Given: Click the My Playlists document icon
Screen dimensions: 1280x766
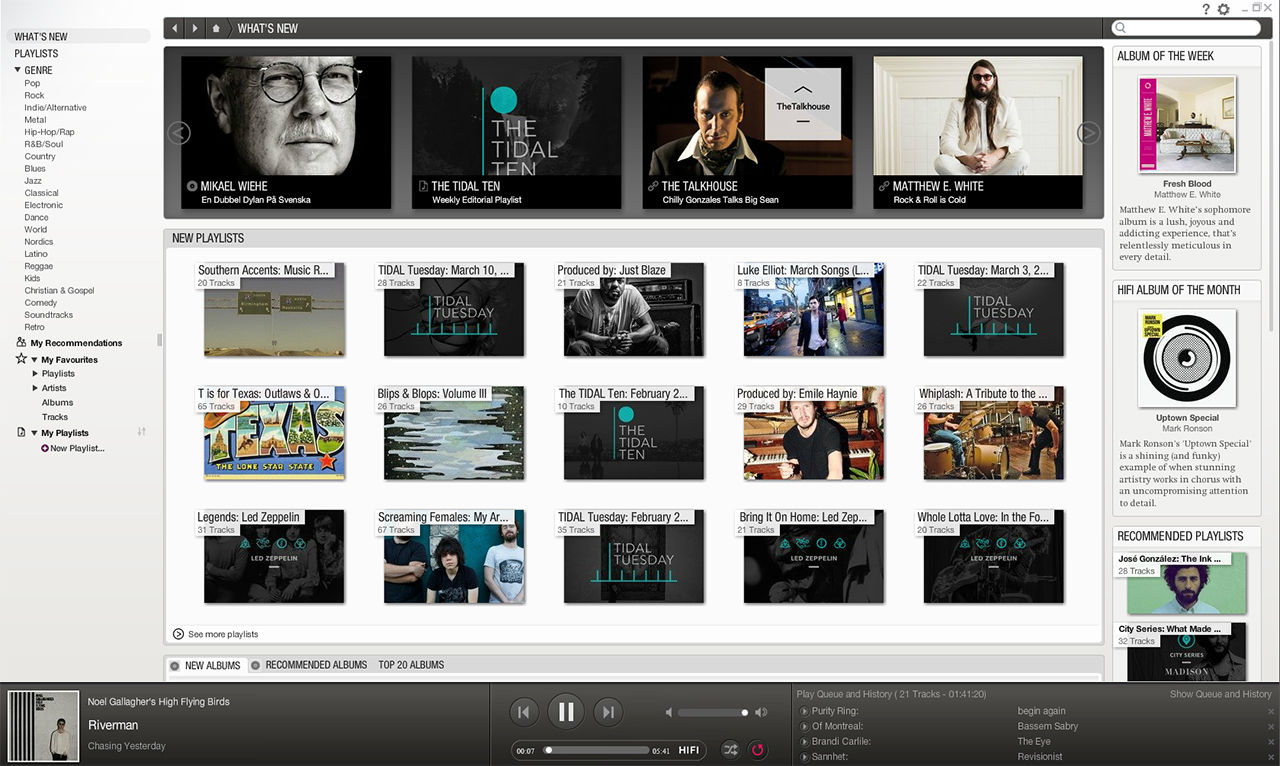Looking at the screenshot, I should (21, 433).
